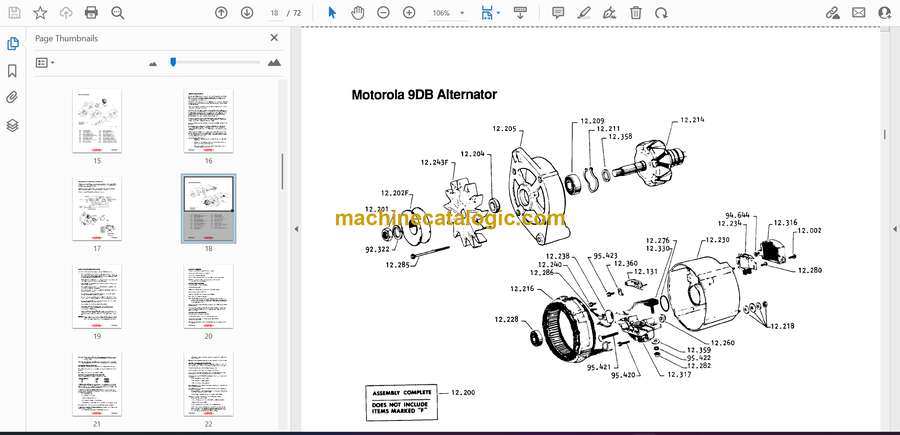Bookmark this document with the star icon
Image resolution: width=900 pixels, height=435 pixels.
tap(40, 13)
